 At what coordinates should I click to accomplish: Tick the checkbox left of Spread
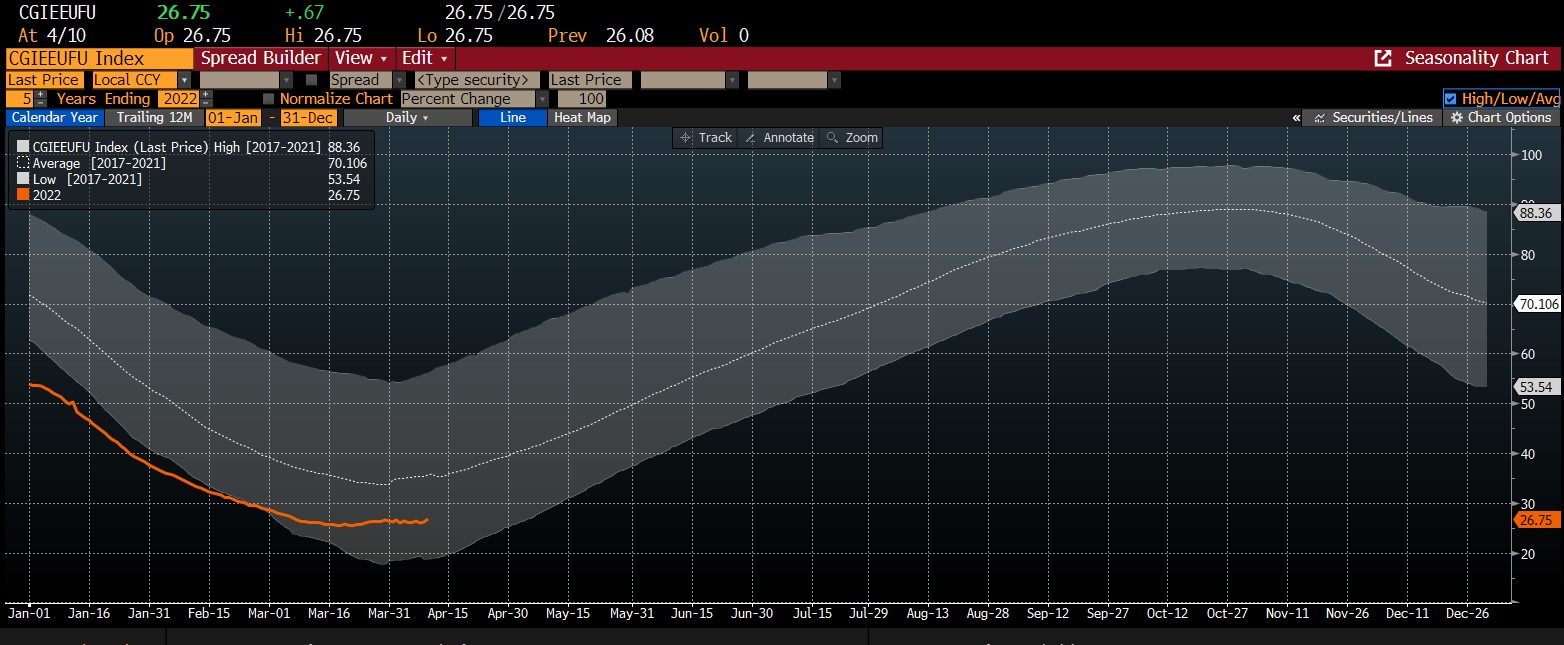[x=311, y=80]
